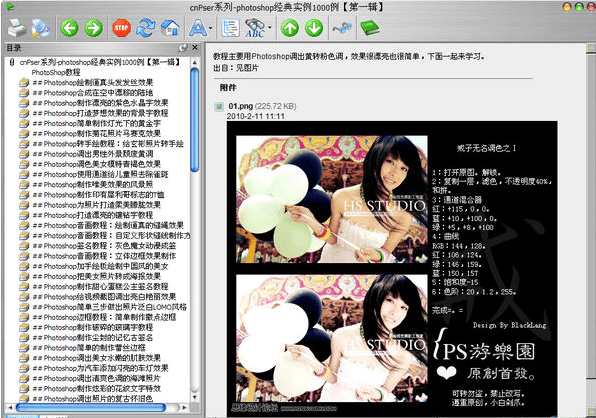Open Photoshop打造漂亮的镶钻字教程 topic

coord(93,215)
